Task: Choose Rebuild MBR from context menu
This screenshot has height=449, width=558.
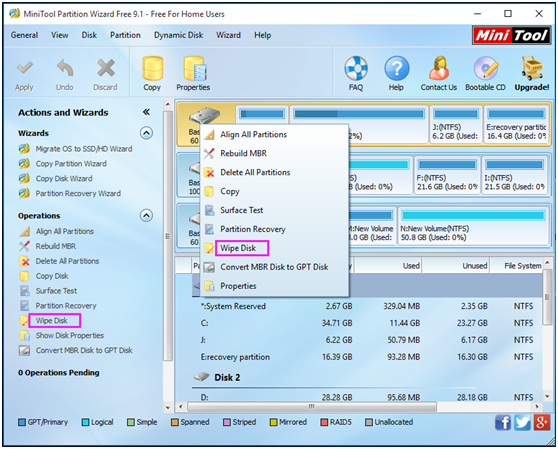Action: tap(274, 153)
